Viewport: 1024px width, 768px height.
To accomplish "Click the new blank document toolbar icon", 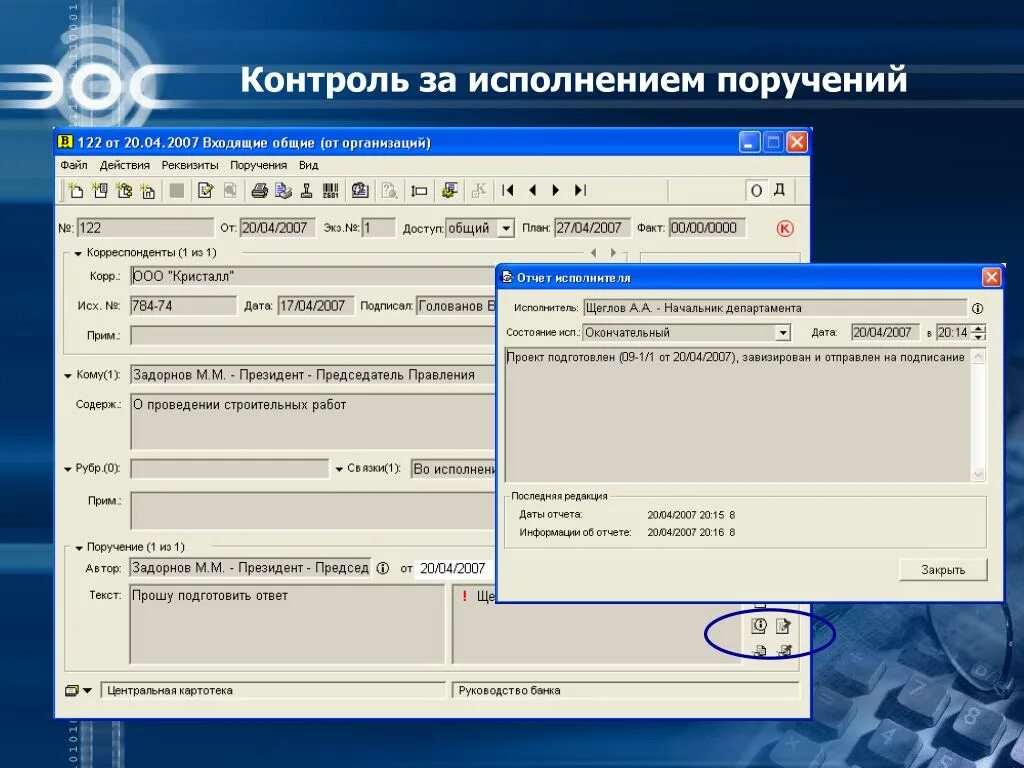I will [76, 190].
